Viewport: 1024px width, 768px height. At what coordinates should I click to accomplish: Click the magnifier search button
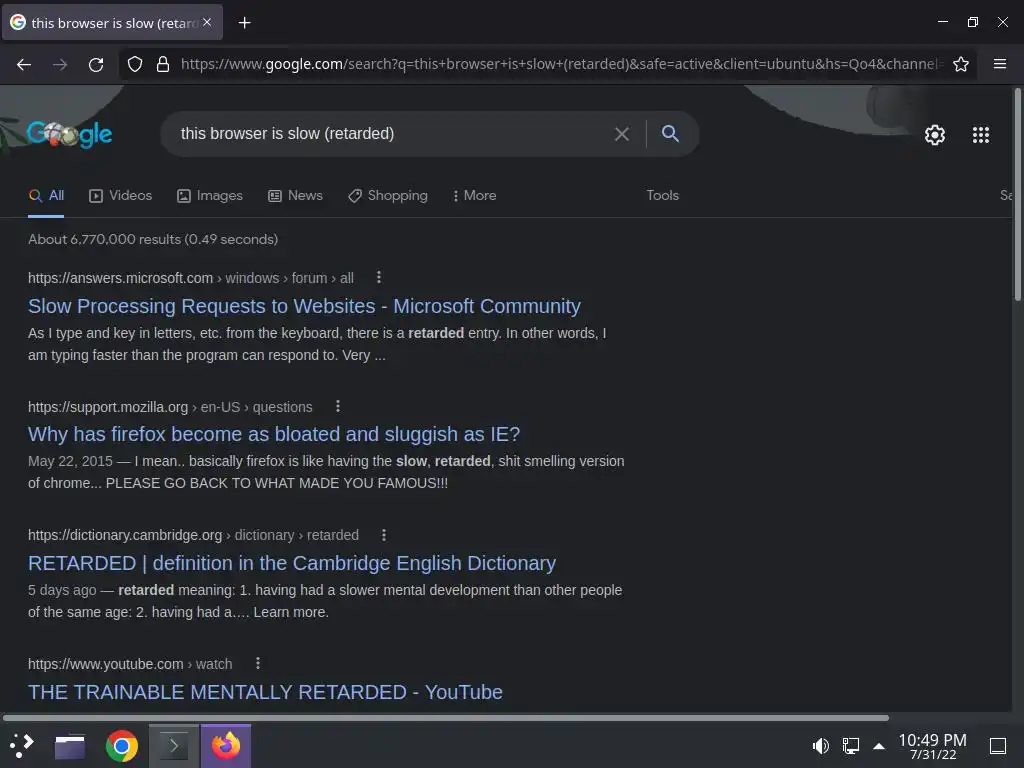[670, 134]
